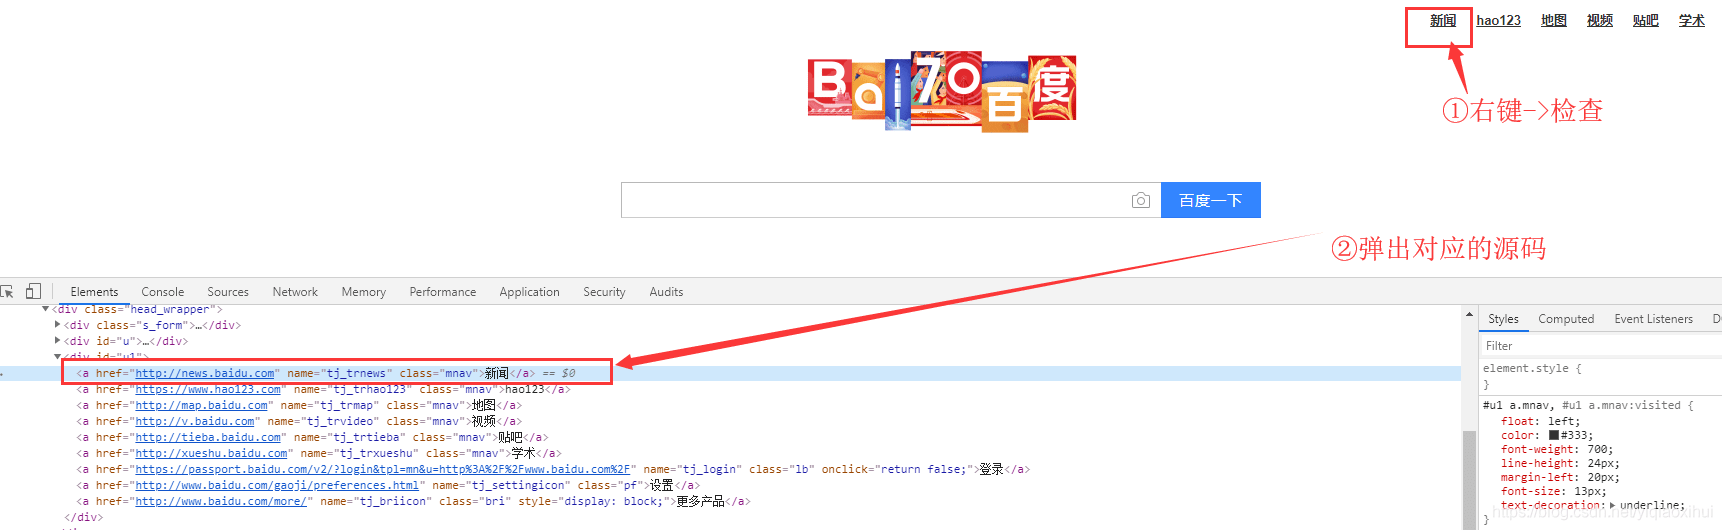1722x530 pixels.
Task: Click the passport.baidu.com login href in source
Action: coord(383,469)
